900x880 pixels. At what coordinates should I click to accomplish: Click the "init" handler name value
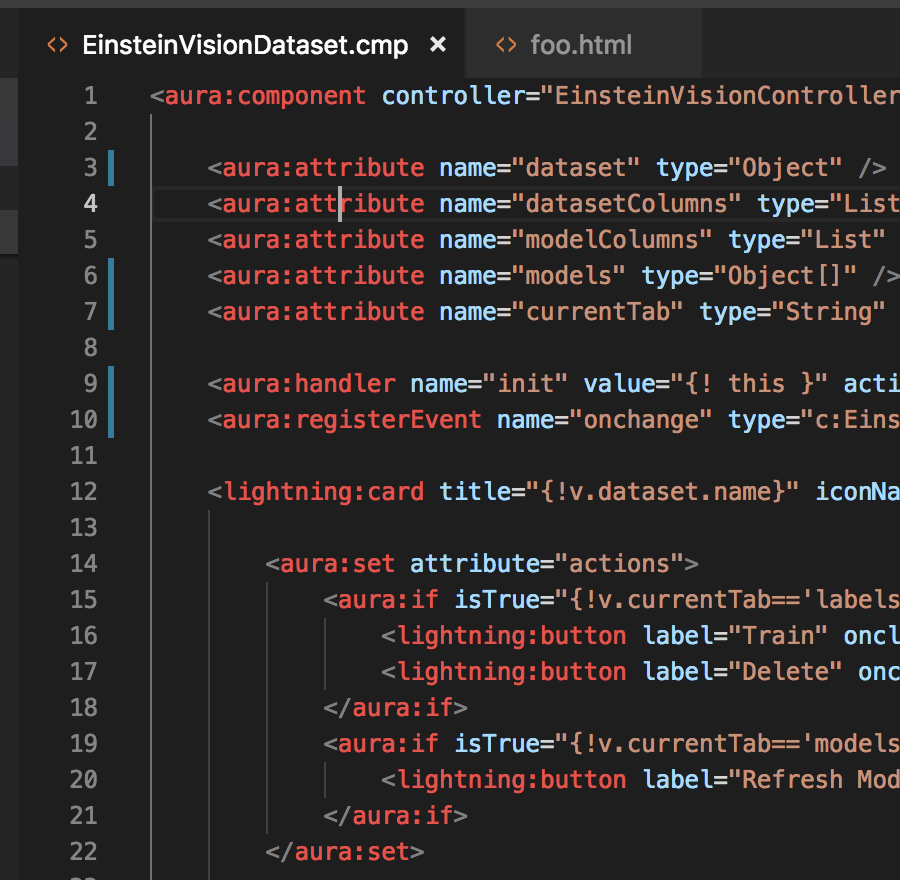point(525,383)
